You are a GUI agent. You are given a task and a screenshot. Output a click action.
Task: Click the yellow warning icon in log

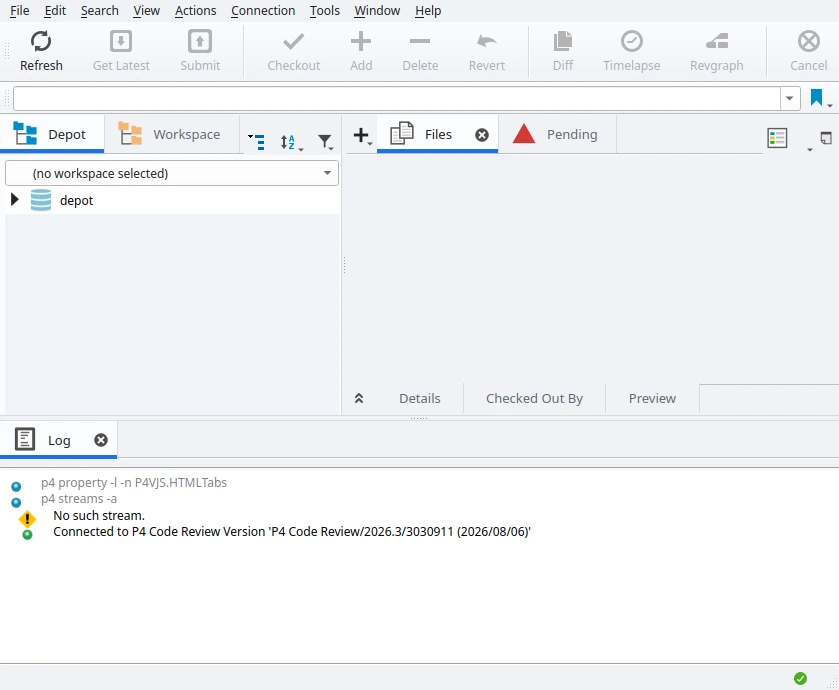coord(27,518)
